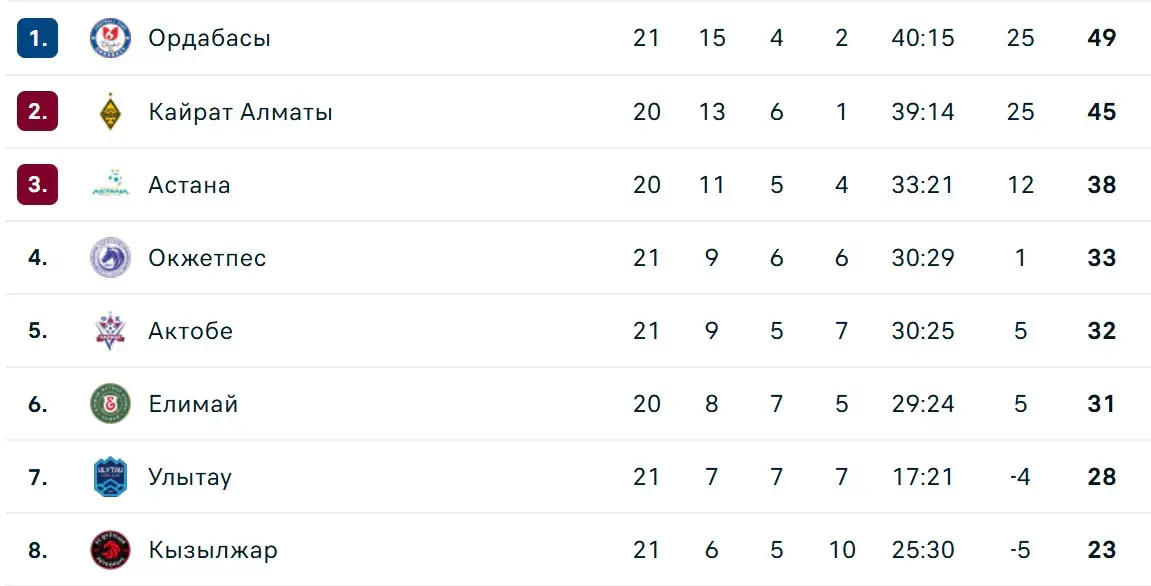Click the blue Улытау shield logo
The height and width of the screenshot is (586, 1151).
110,477
